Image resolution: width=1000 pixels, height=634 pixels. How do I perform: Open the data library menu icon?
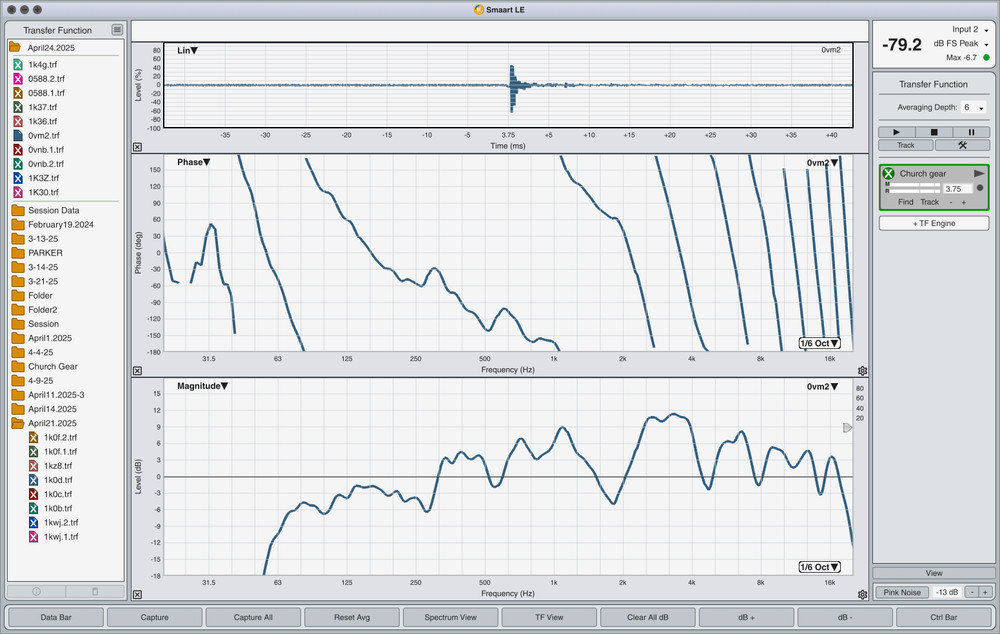click(117, 30)
